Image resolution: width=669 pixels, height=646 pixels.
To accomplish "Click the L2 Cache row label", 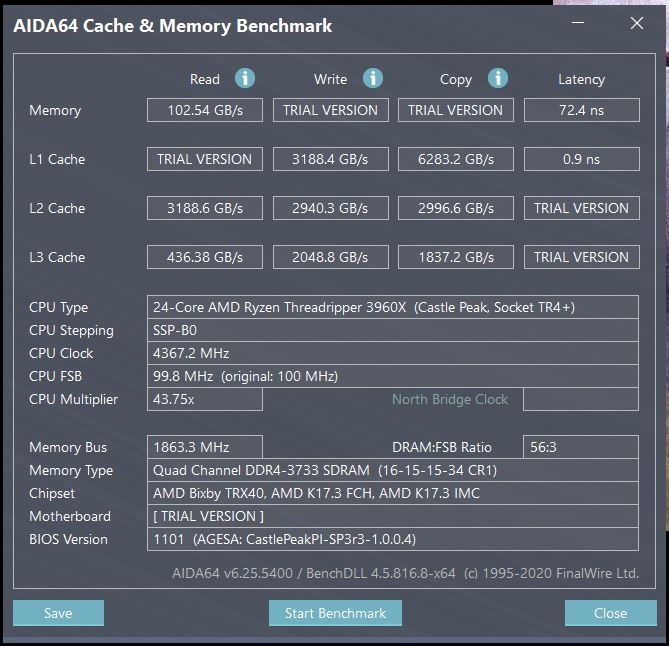I will [x=57, y=209].
